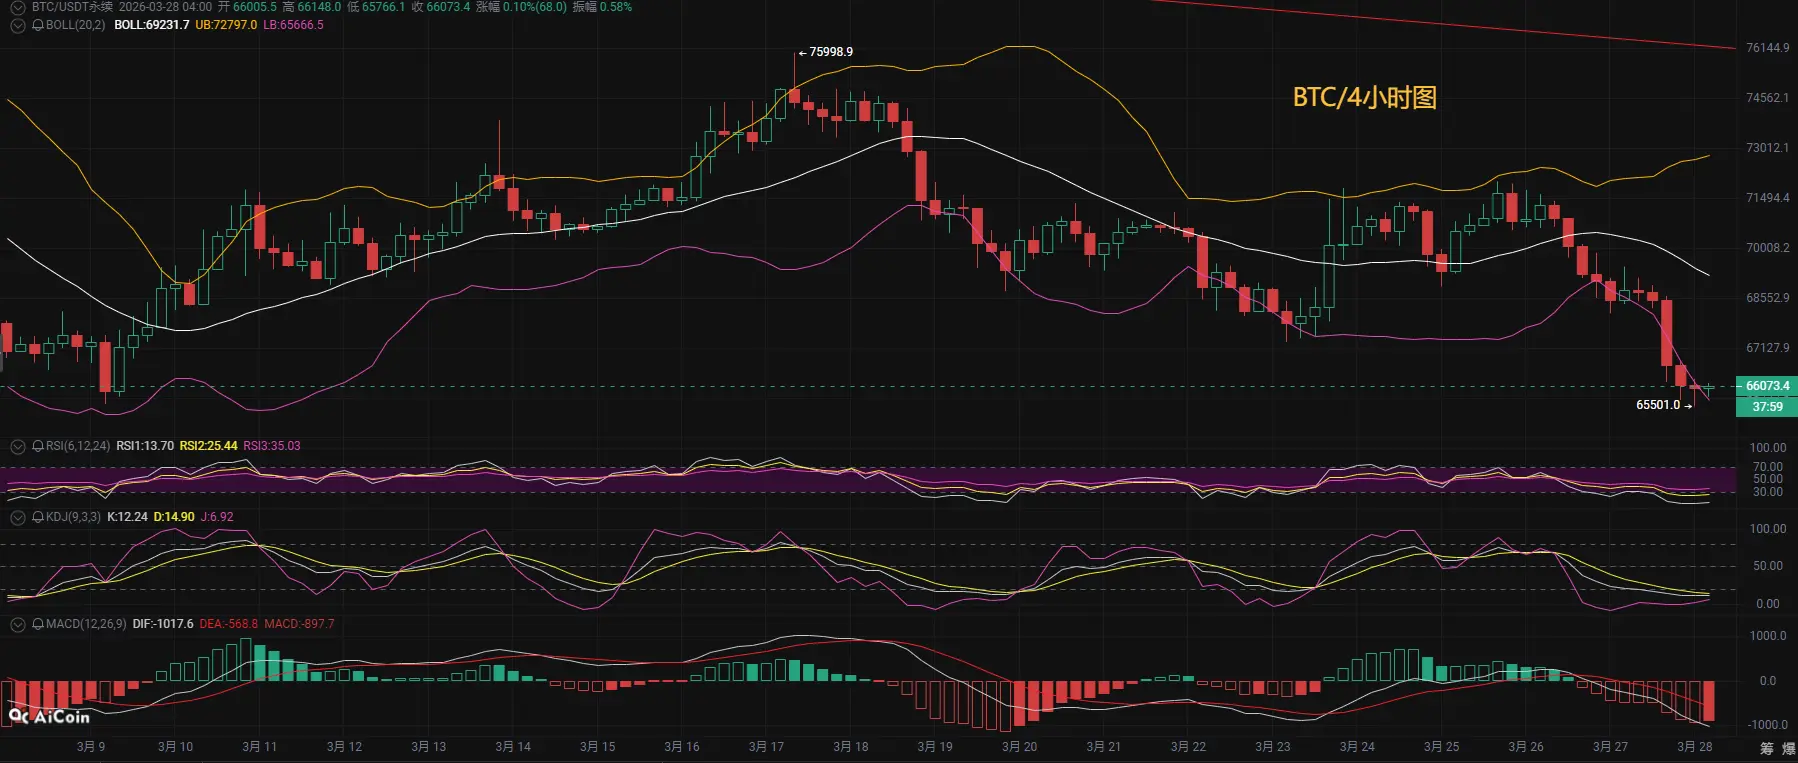1798x763 pixels.
Task: Click the candle time 2026-03-28 04:00
Action: click(x=165, y=7)
